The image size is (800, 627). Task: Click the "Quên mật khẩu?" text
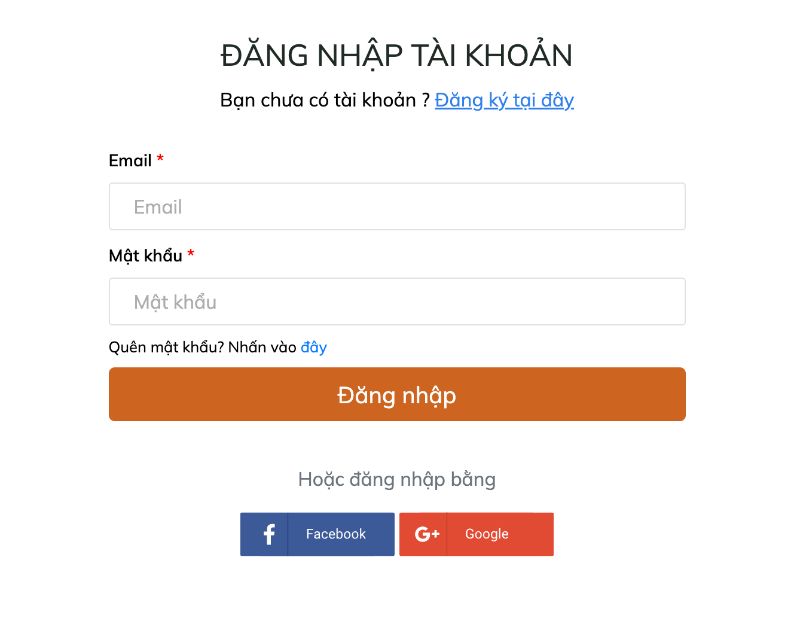pos(166,348)
